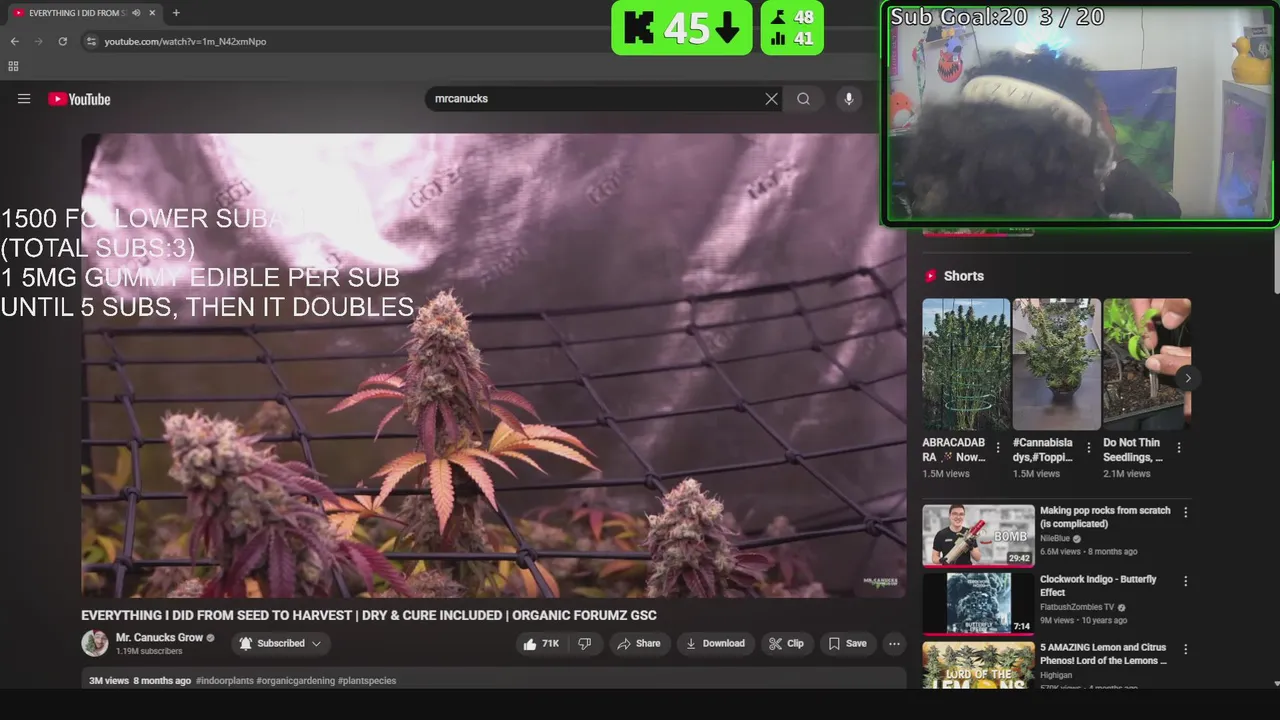
Task: Share the video
Action: coord(639,644)
